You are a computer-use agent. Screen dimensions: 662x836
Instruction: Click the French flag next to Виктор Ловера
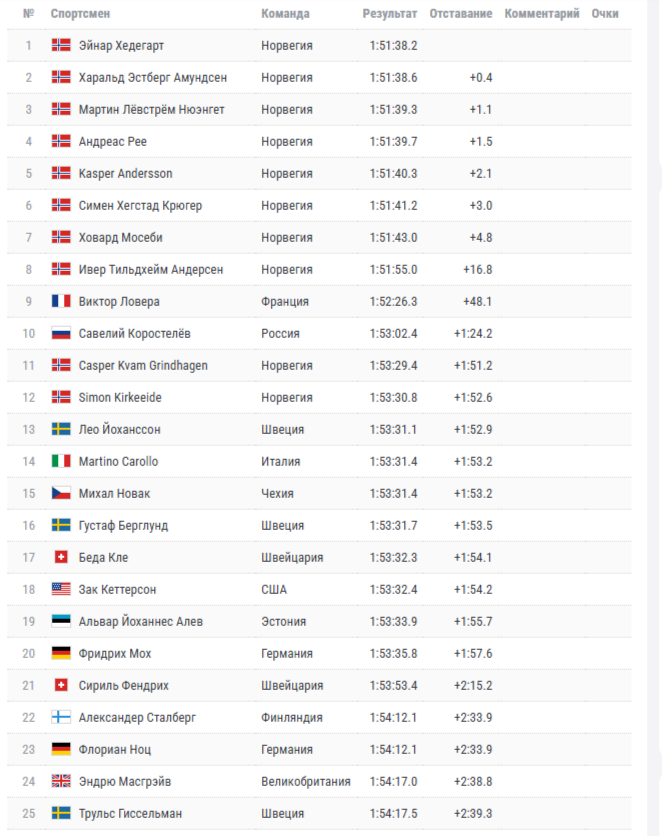coord(61,302)
